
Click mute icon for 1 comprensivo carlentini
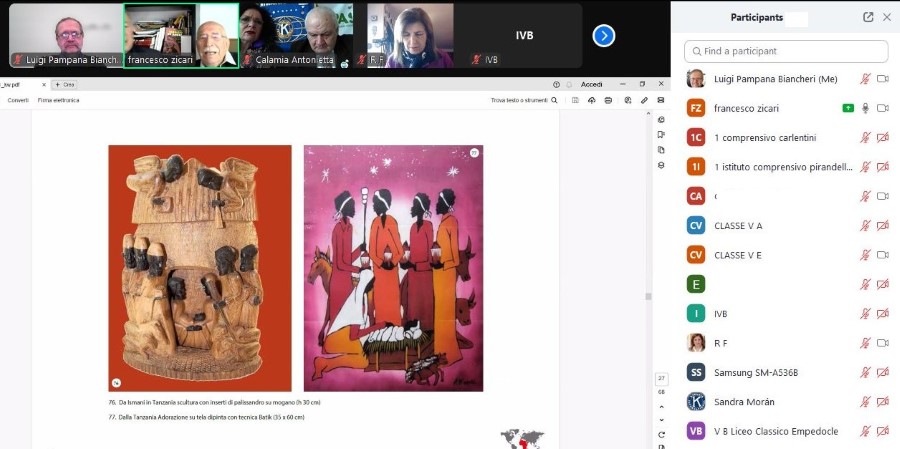click(x=865, y=137)
